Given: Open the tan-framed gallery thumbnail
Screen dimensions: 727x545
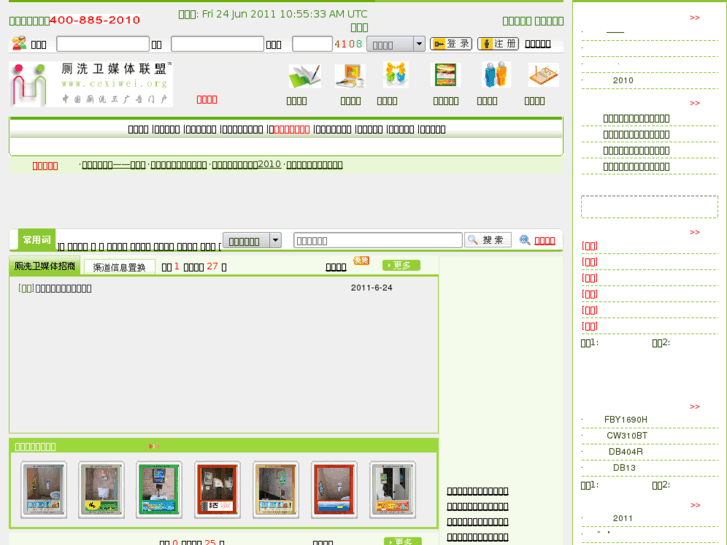Looking at the screenshot, I should point(276,490).
